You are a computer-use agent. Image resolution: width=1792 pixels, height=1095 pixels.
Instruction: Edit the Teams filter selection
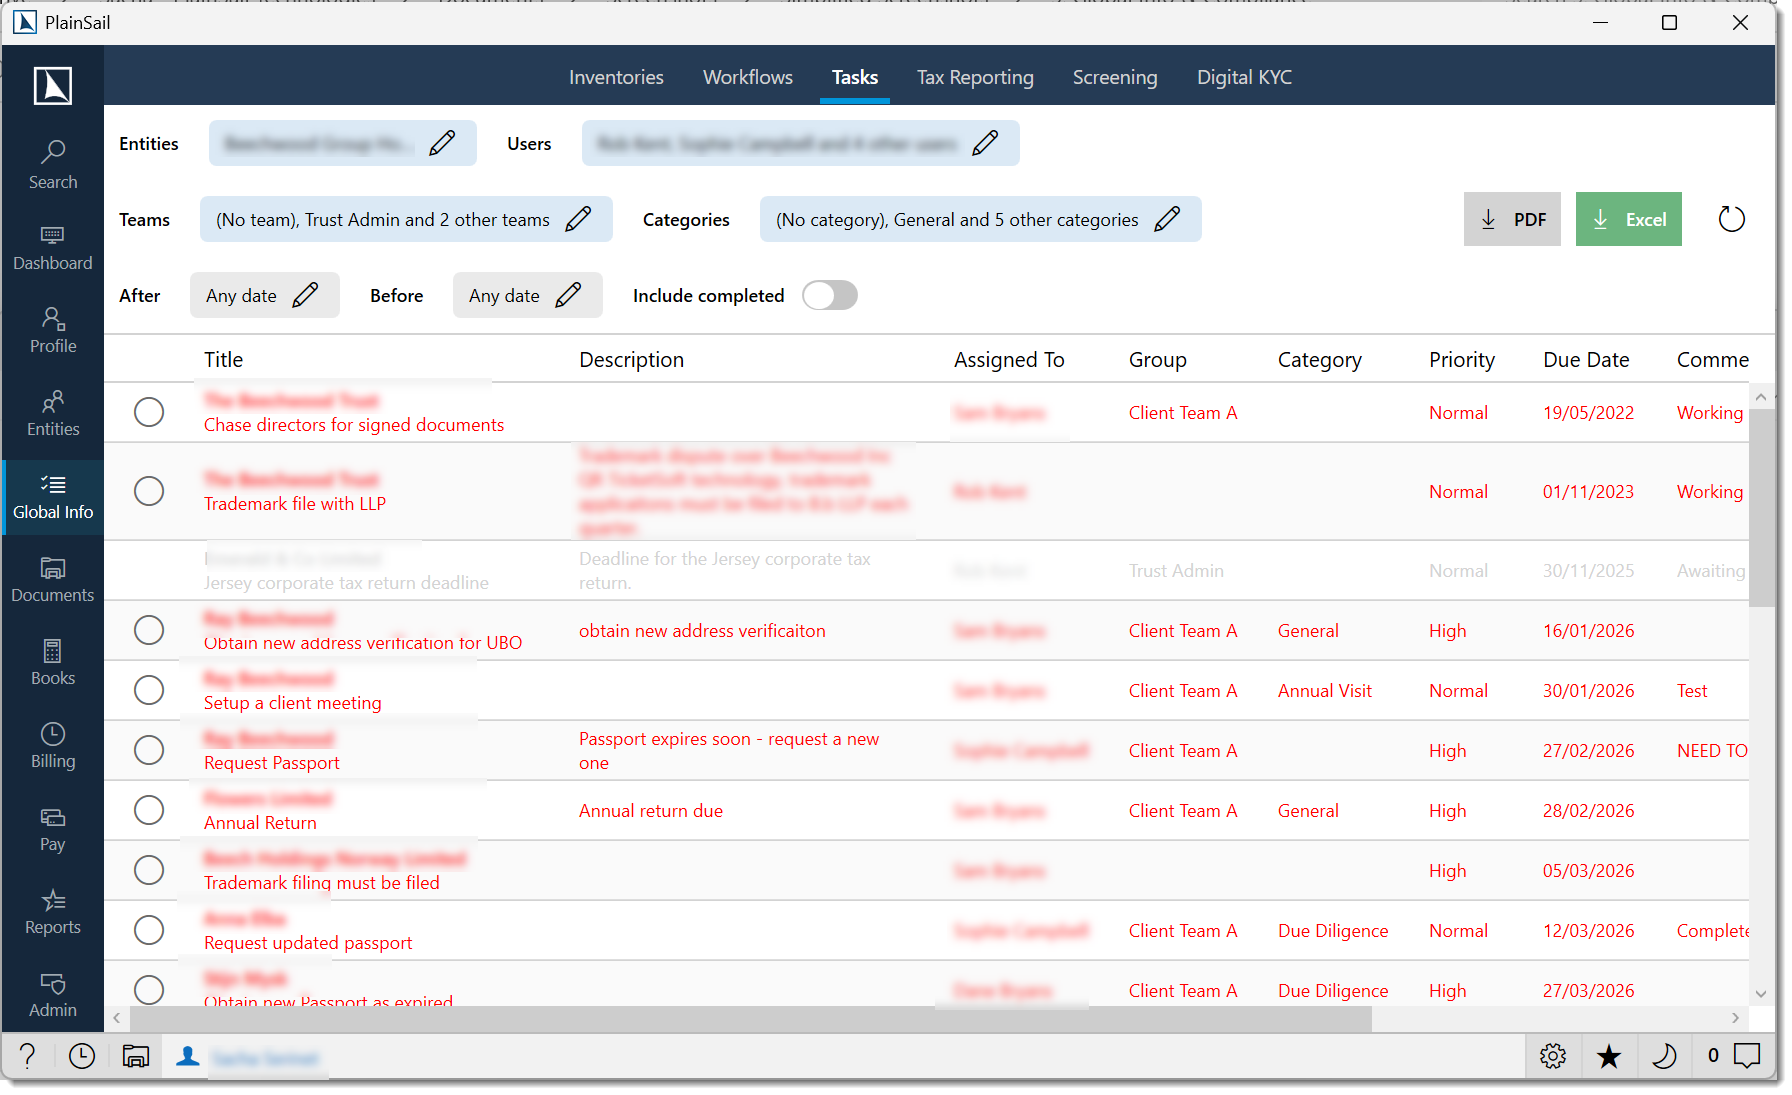580,219
